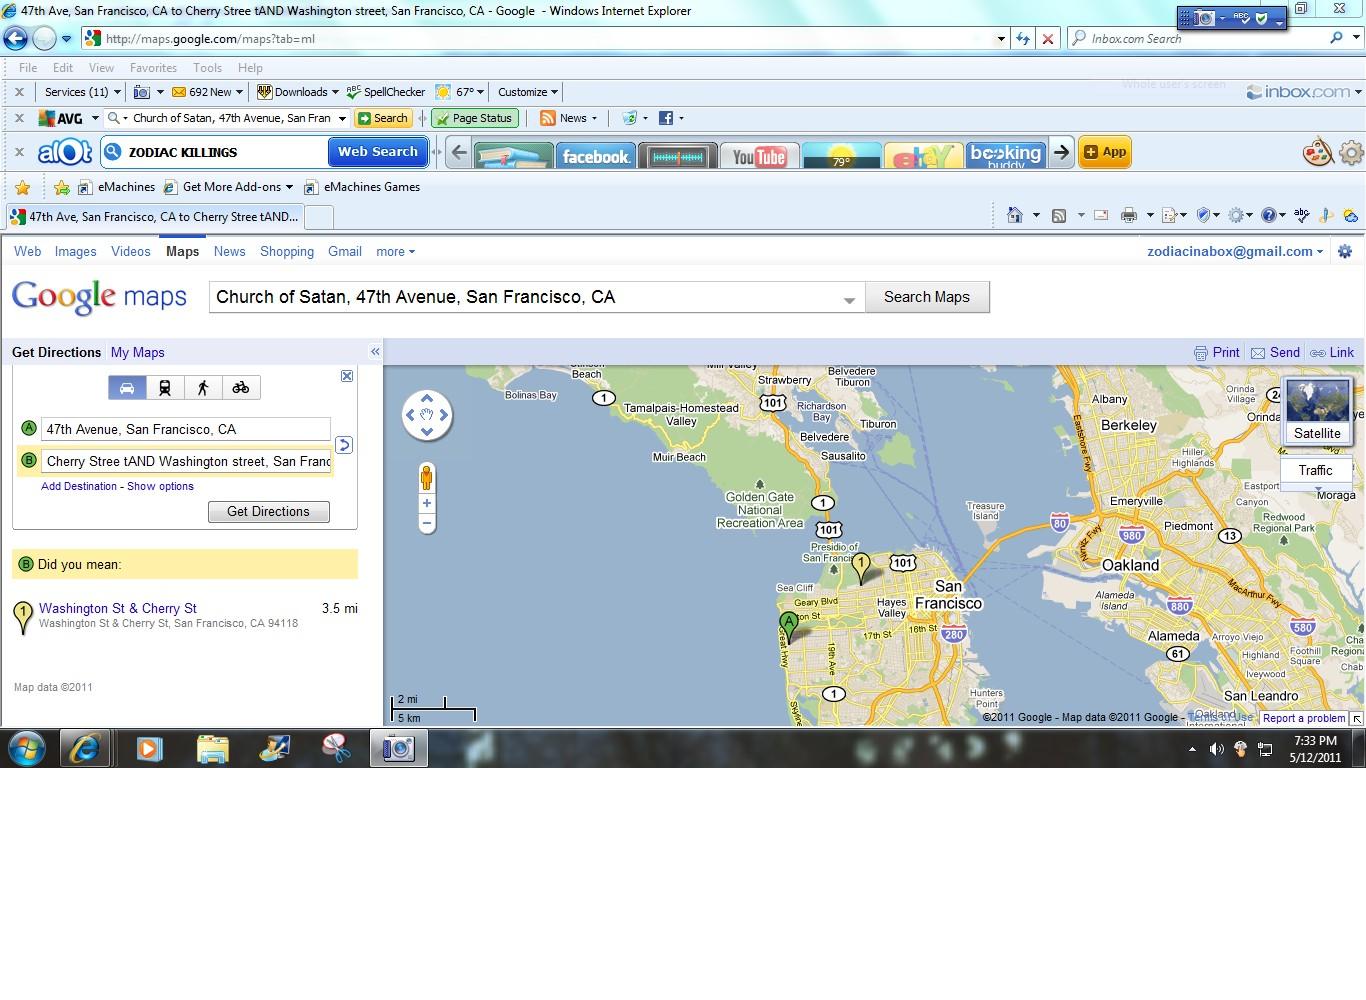Click the Get Directions button

[268, 511]
